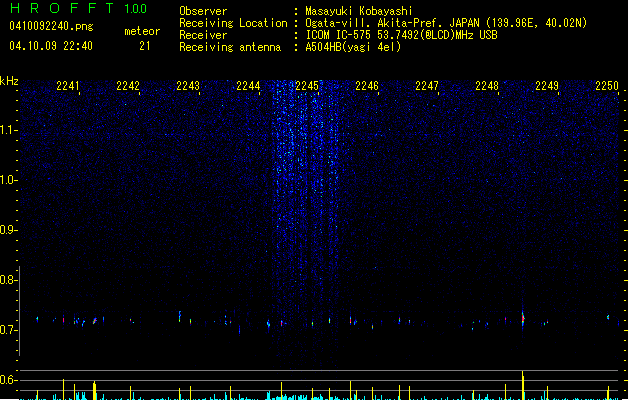
Task: Click the 2242 time axis marker
Action: (x=128, y=86)
